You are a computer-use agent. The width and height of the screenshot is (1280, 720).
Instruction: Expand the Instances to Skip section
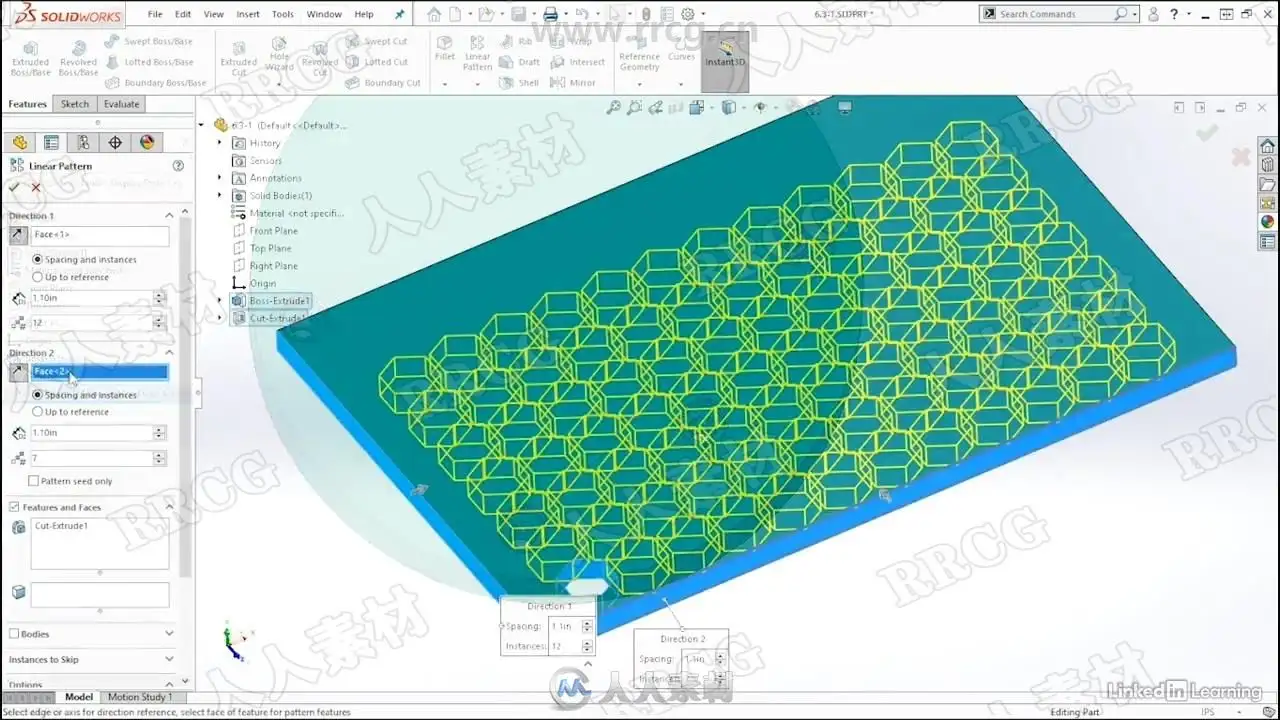click(x=169, y=660)
